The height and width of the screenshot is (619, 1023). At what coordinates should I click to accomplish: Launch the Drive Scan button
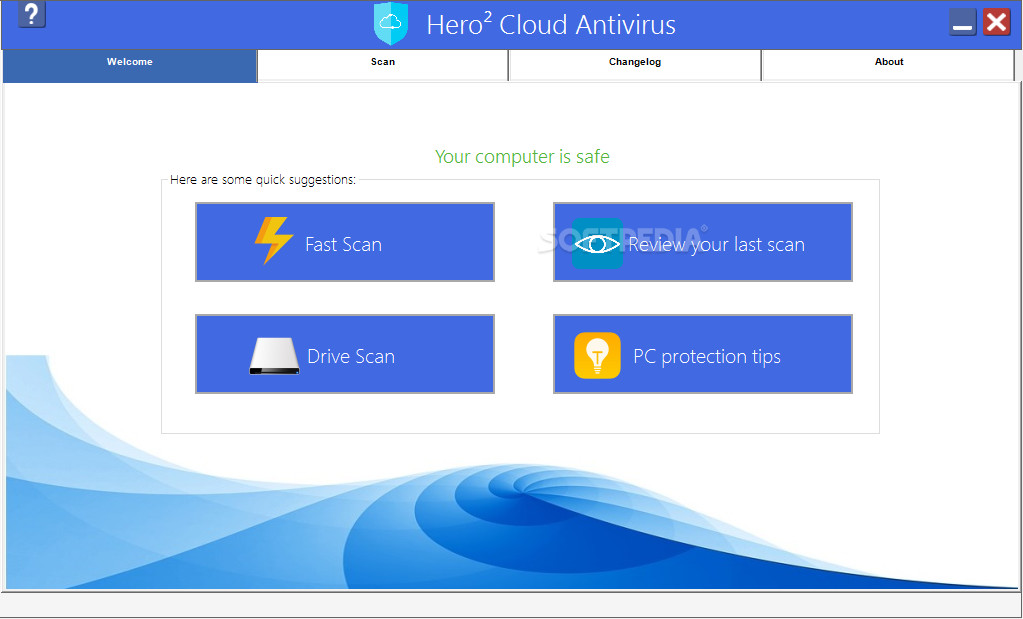[345, 354]
